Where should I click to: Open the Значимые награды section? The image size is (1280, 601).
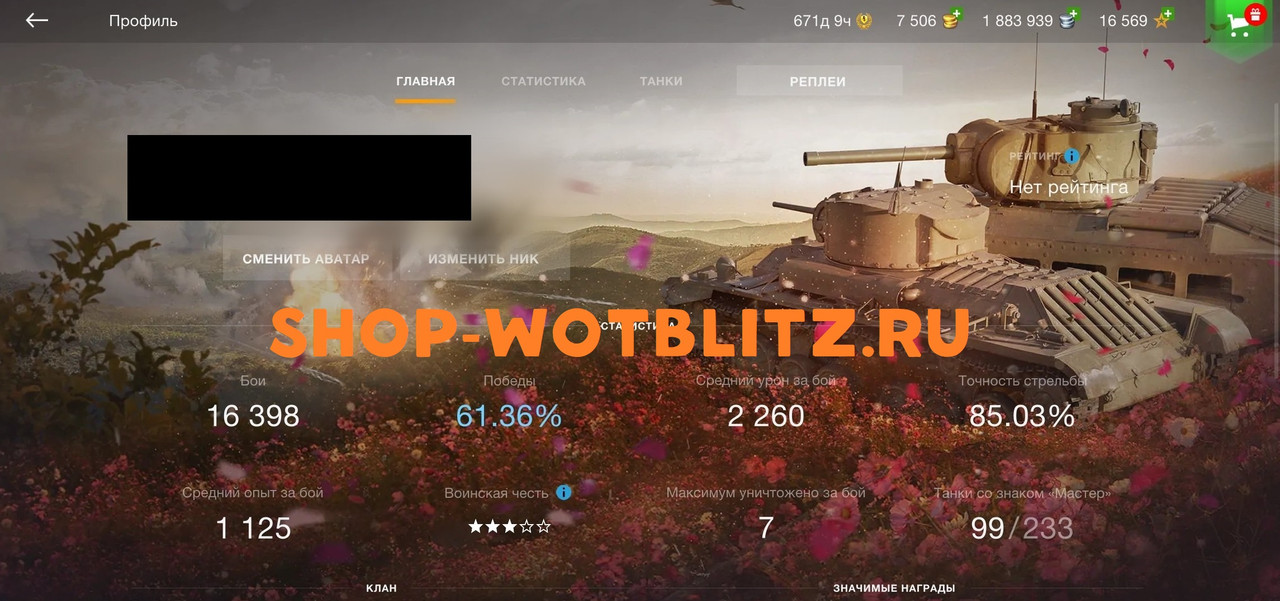(x=894, y=588)
